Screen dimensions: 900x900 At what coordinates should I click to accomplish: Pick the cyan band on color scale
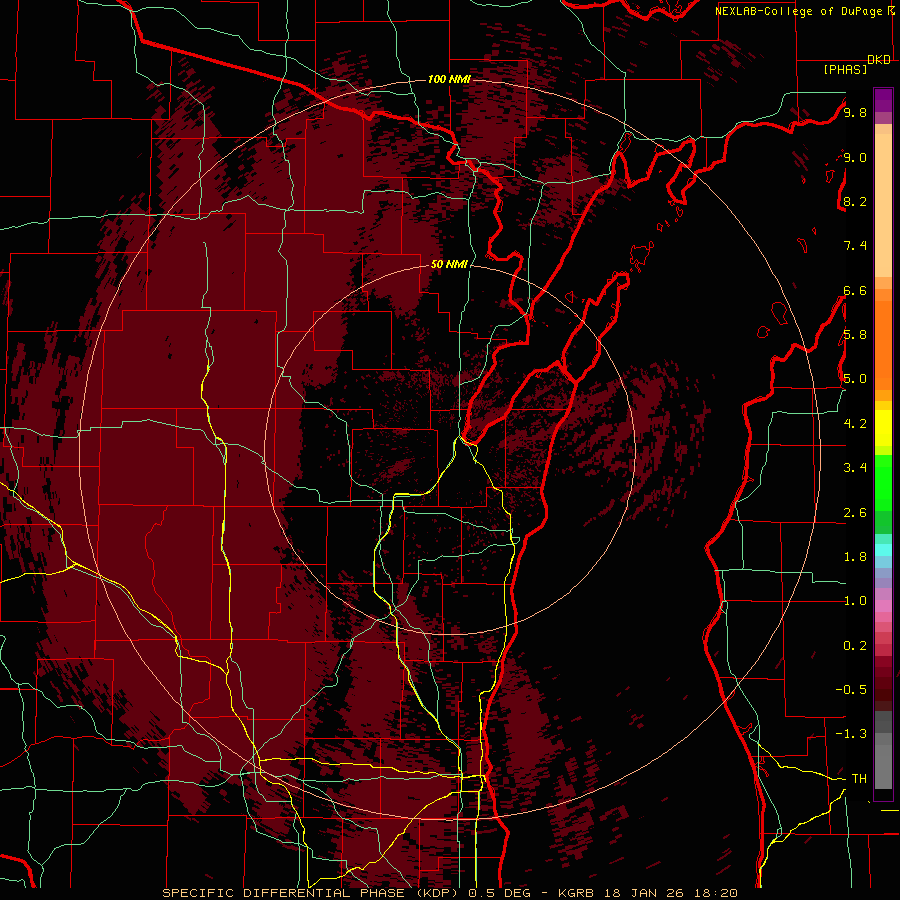(883, 550)
